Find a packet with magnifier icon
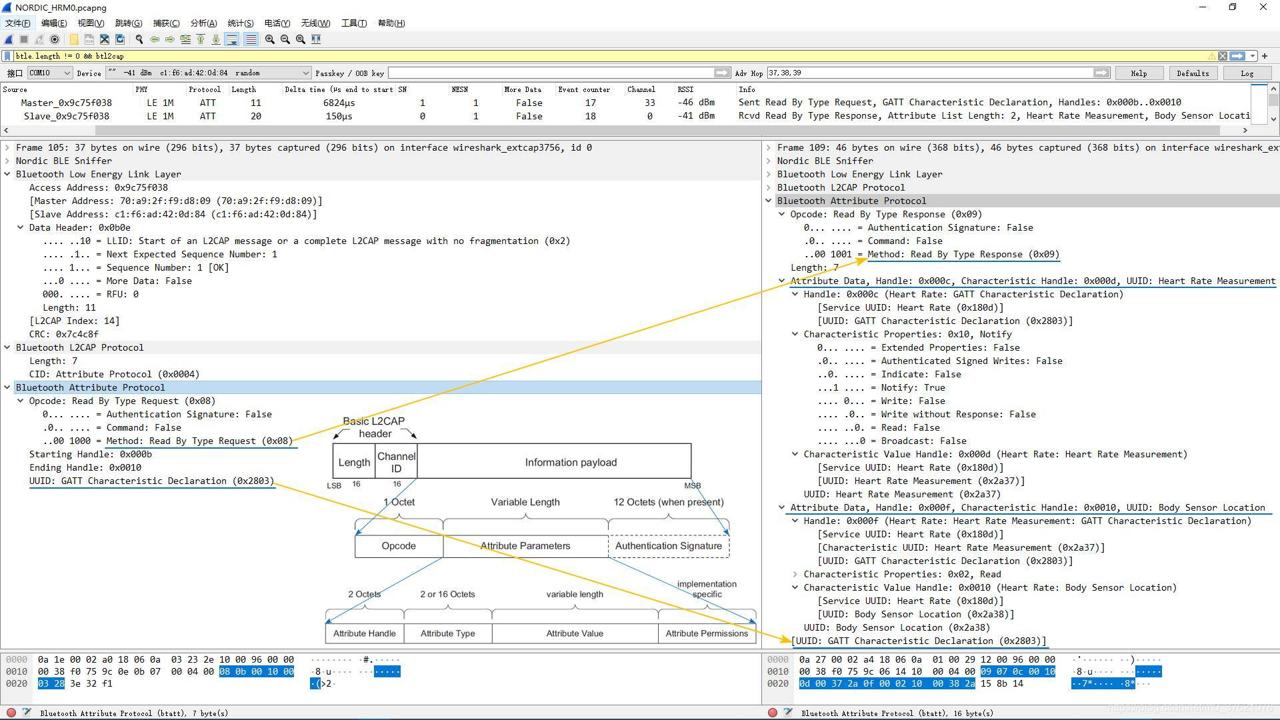This screenshot has height=720, width=1280. [x=139, y=39]
